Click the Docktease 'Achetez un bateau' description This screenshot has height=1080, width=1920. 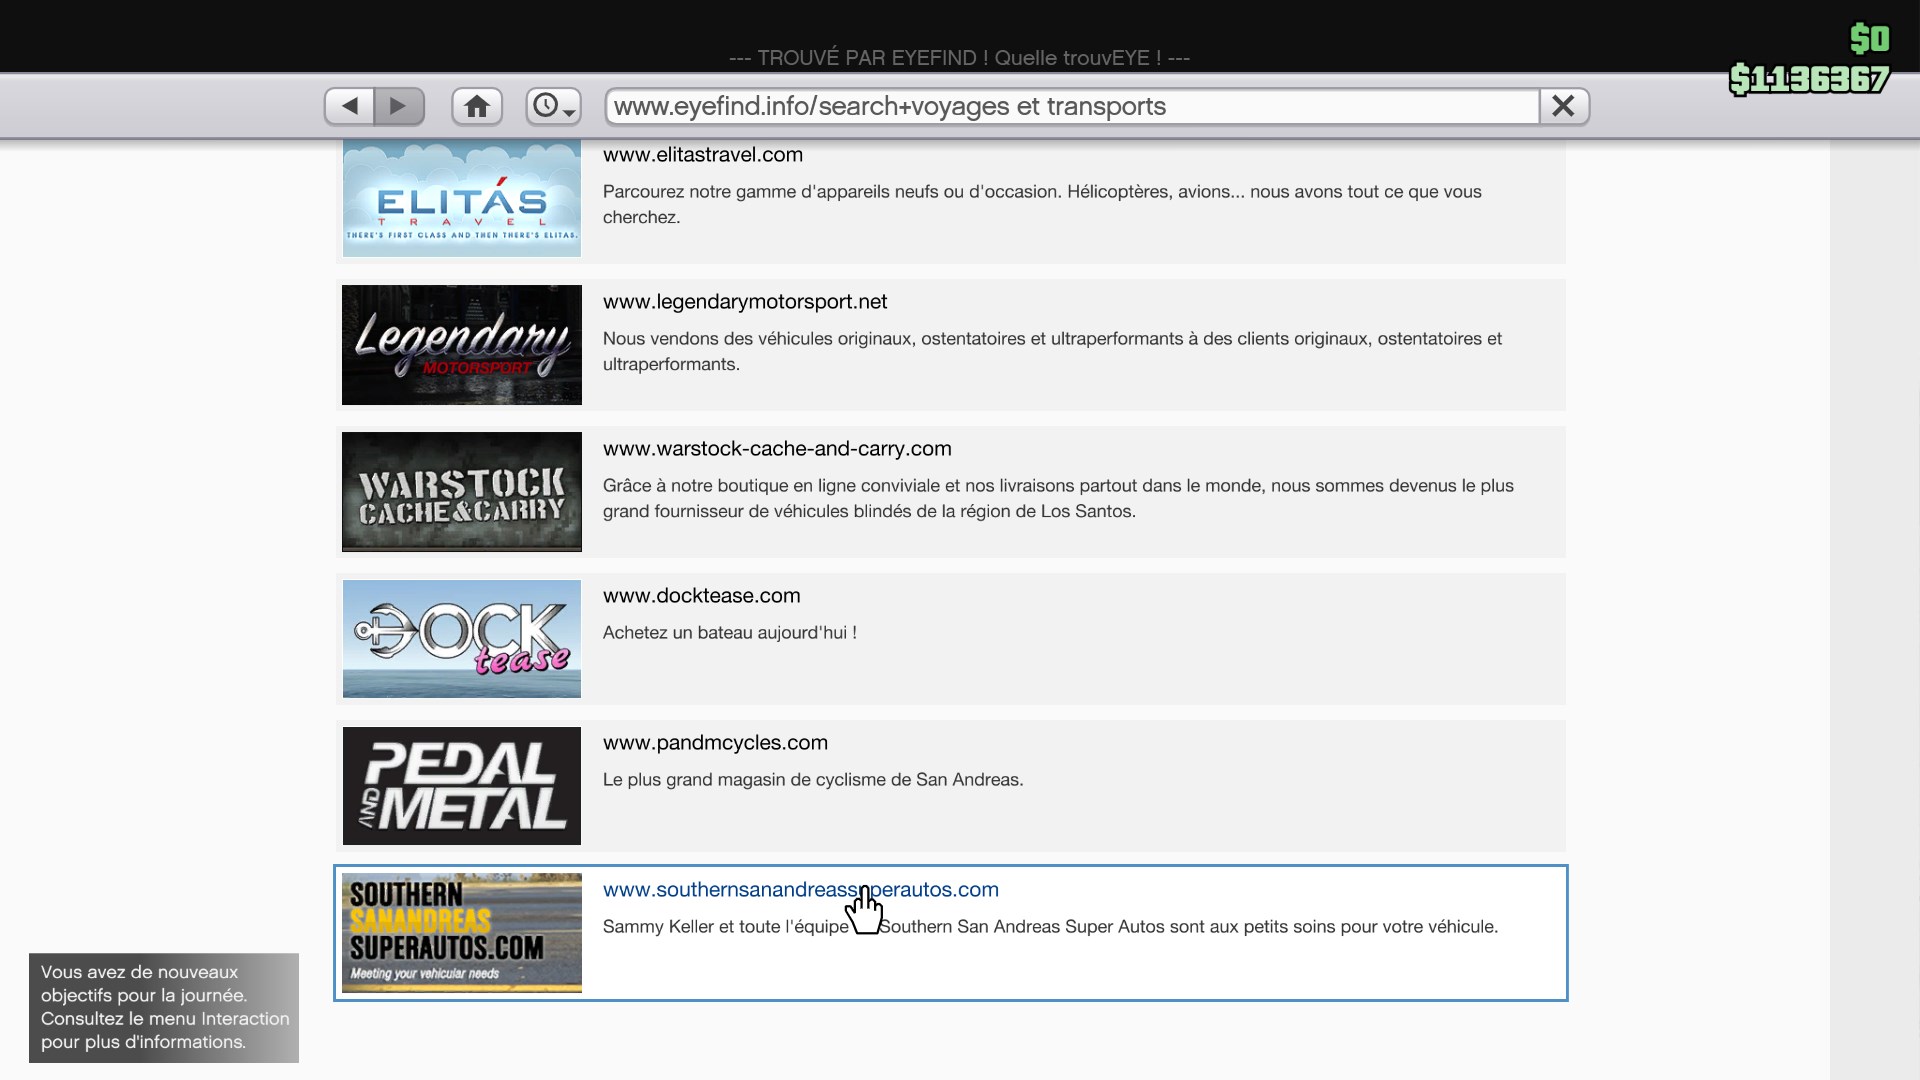coord(729,633)
